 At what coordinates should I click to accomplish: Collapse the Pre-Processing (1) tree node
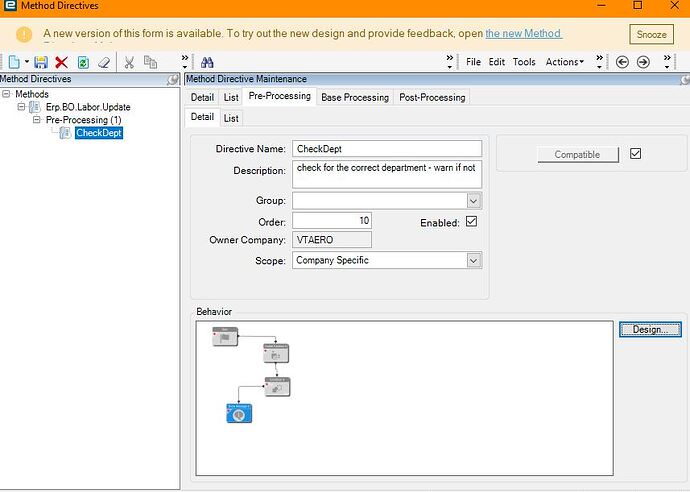pyautogui.click(x=37, y=119)
